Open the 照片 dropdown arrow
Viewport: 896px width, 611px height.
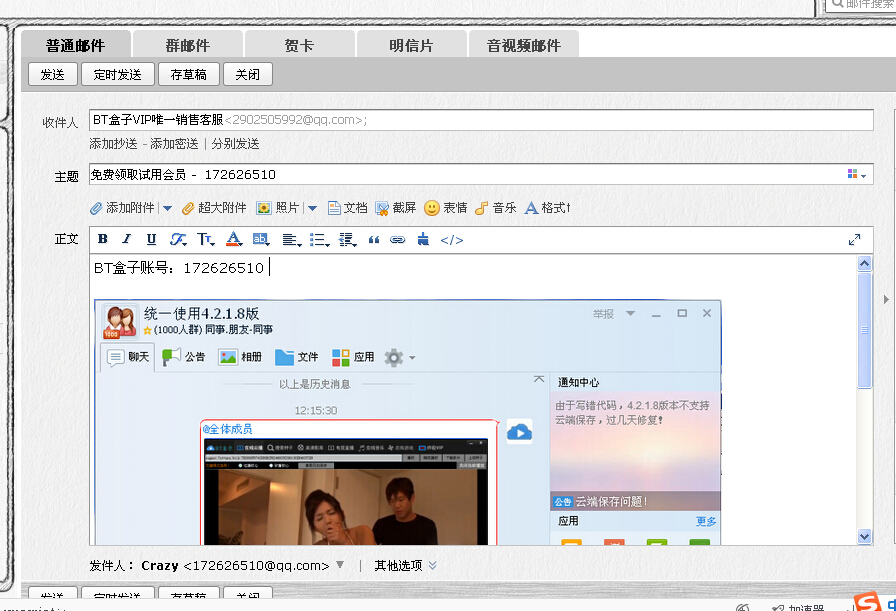[x=312, y=209]
